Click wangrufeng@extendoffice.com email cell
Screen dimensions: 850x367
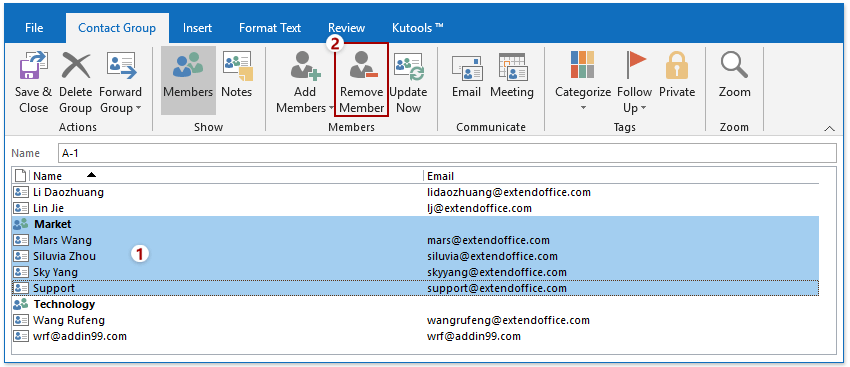pyautogui.click(x=508, y=320)
